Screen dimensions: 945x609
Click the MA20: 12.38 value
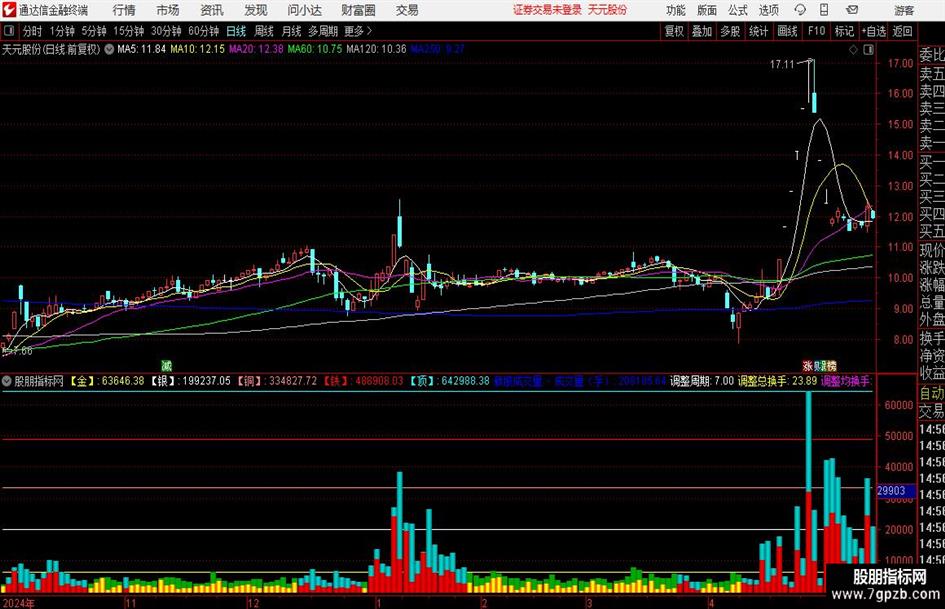[x=256, y=49]
